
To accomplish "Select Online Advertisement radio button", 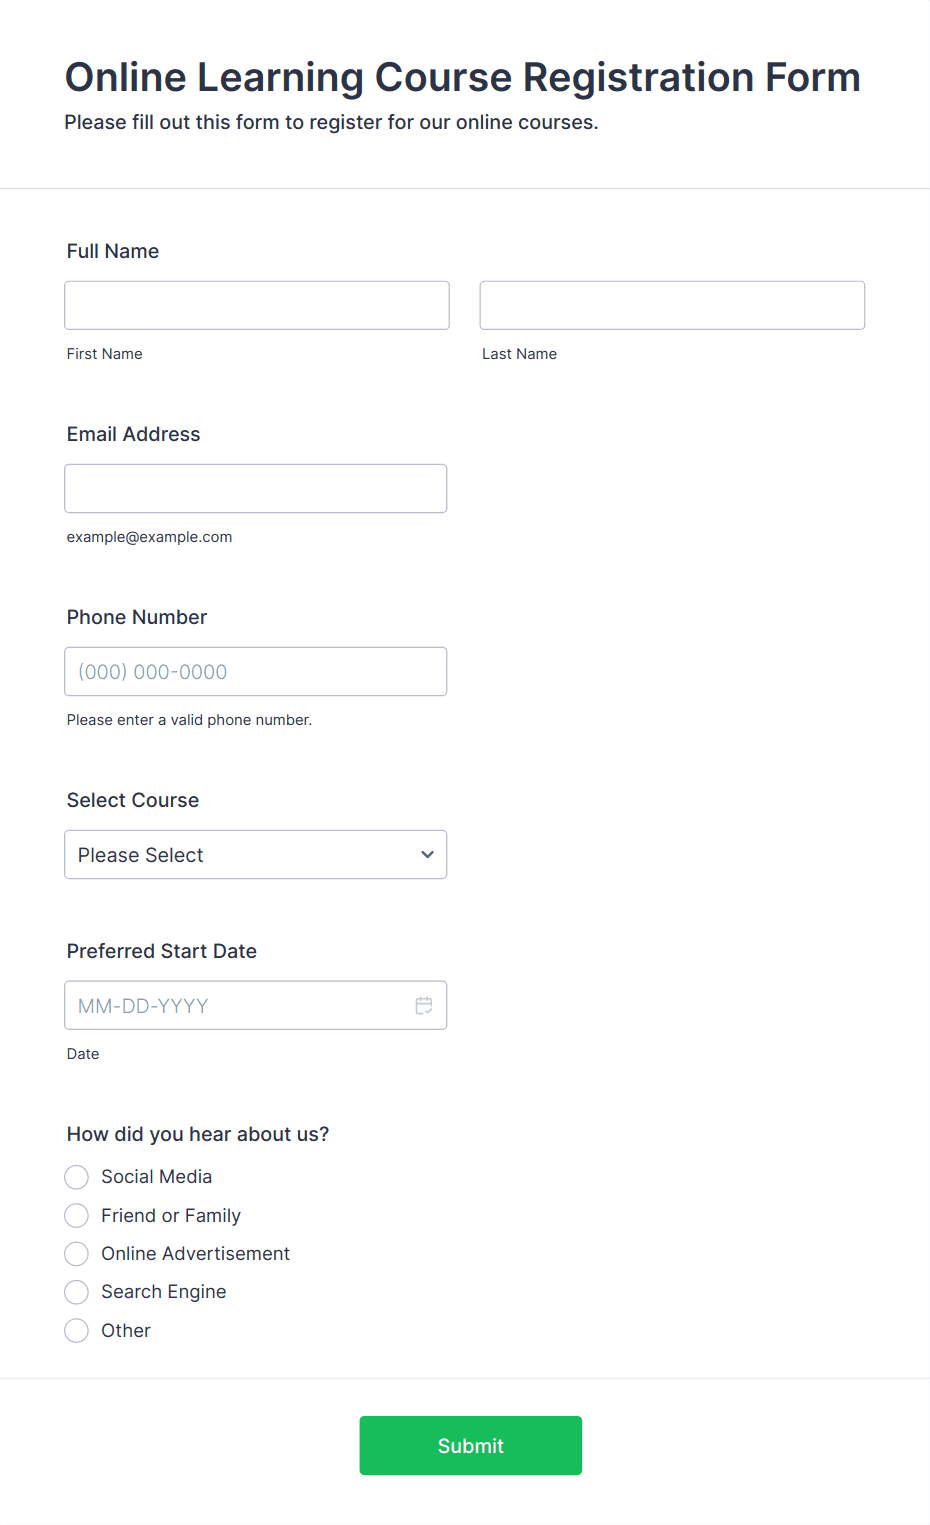I will tap(77, 1254).
